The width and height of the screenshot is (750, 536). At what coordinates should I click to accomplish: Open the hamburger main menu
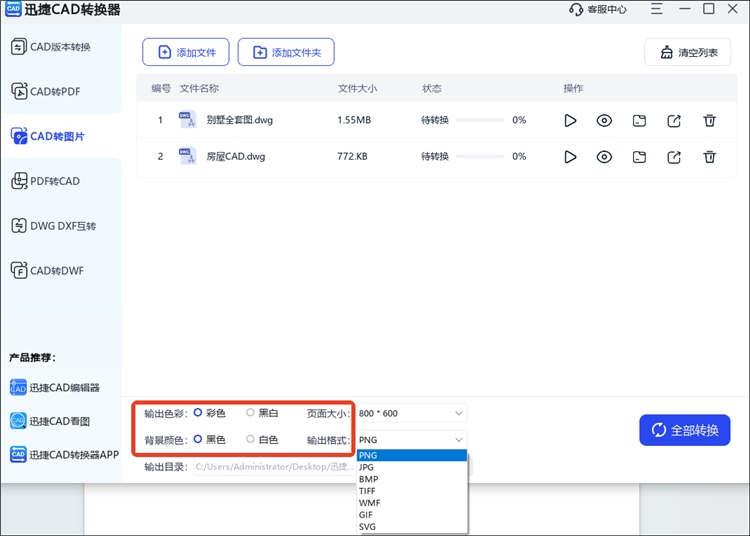point(657,9)
